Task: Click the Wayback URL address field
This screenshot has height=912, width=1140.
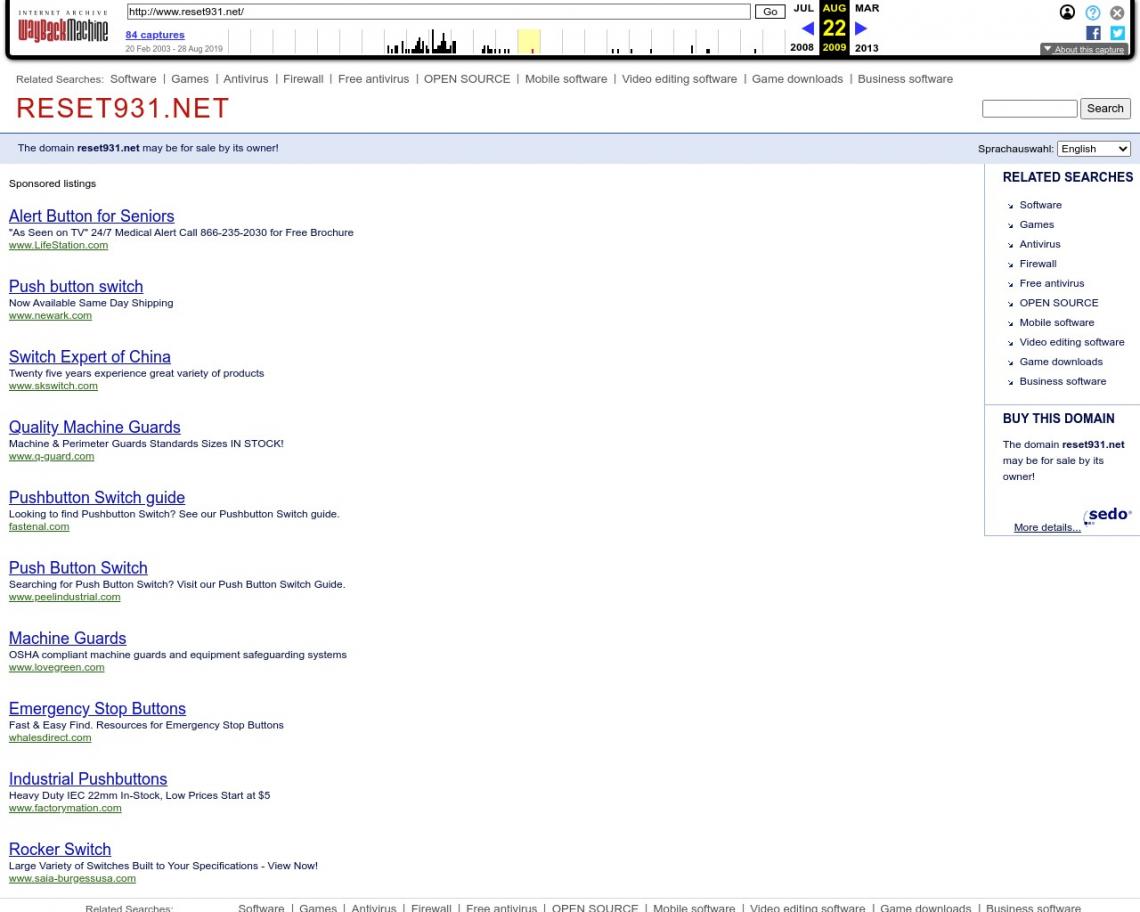Action: (x=438, y=12)
